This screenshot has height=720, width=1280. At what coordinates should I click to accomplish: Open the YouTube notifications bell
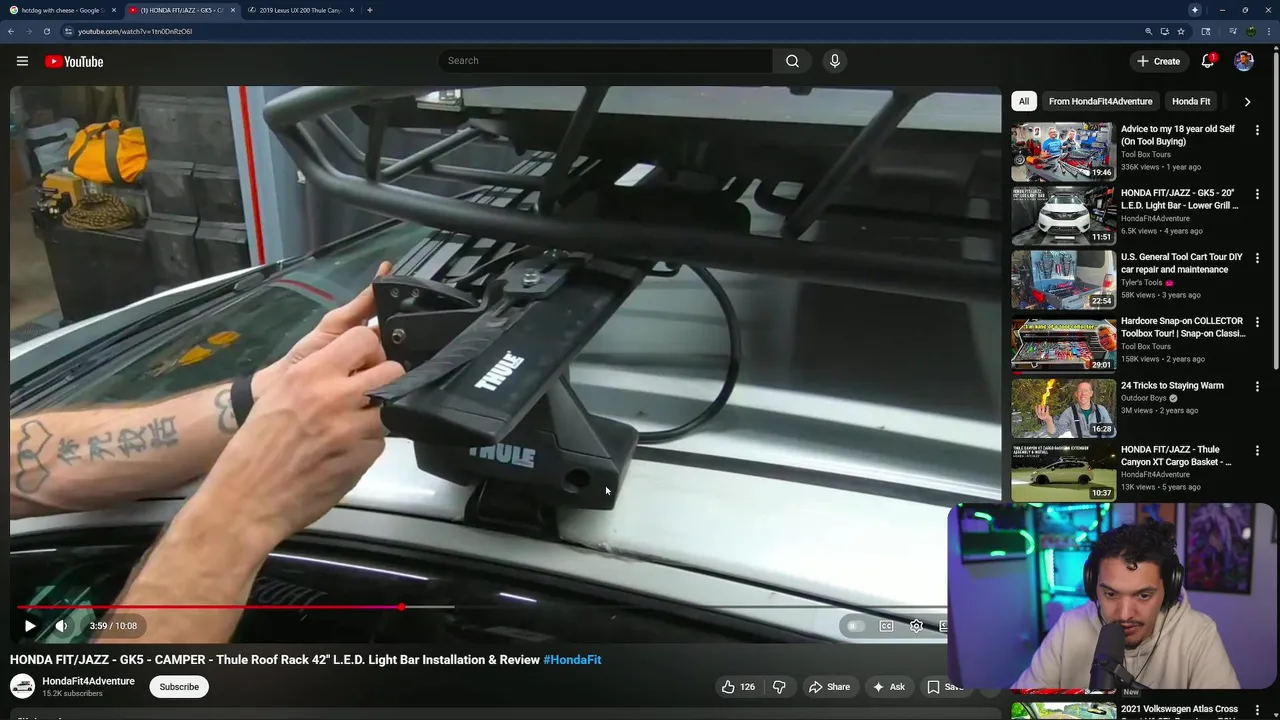point(1208,61)
